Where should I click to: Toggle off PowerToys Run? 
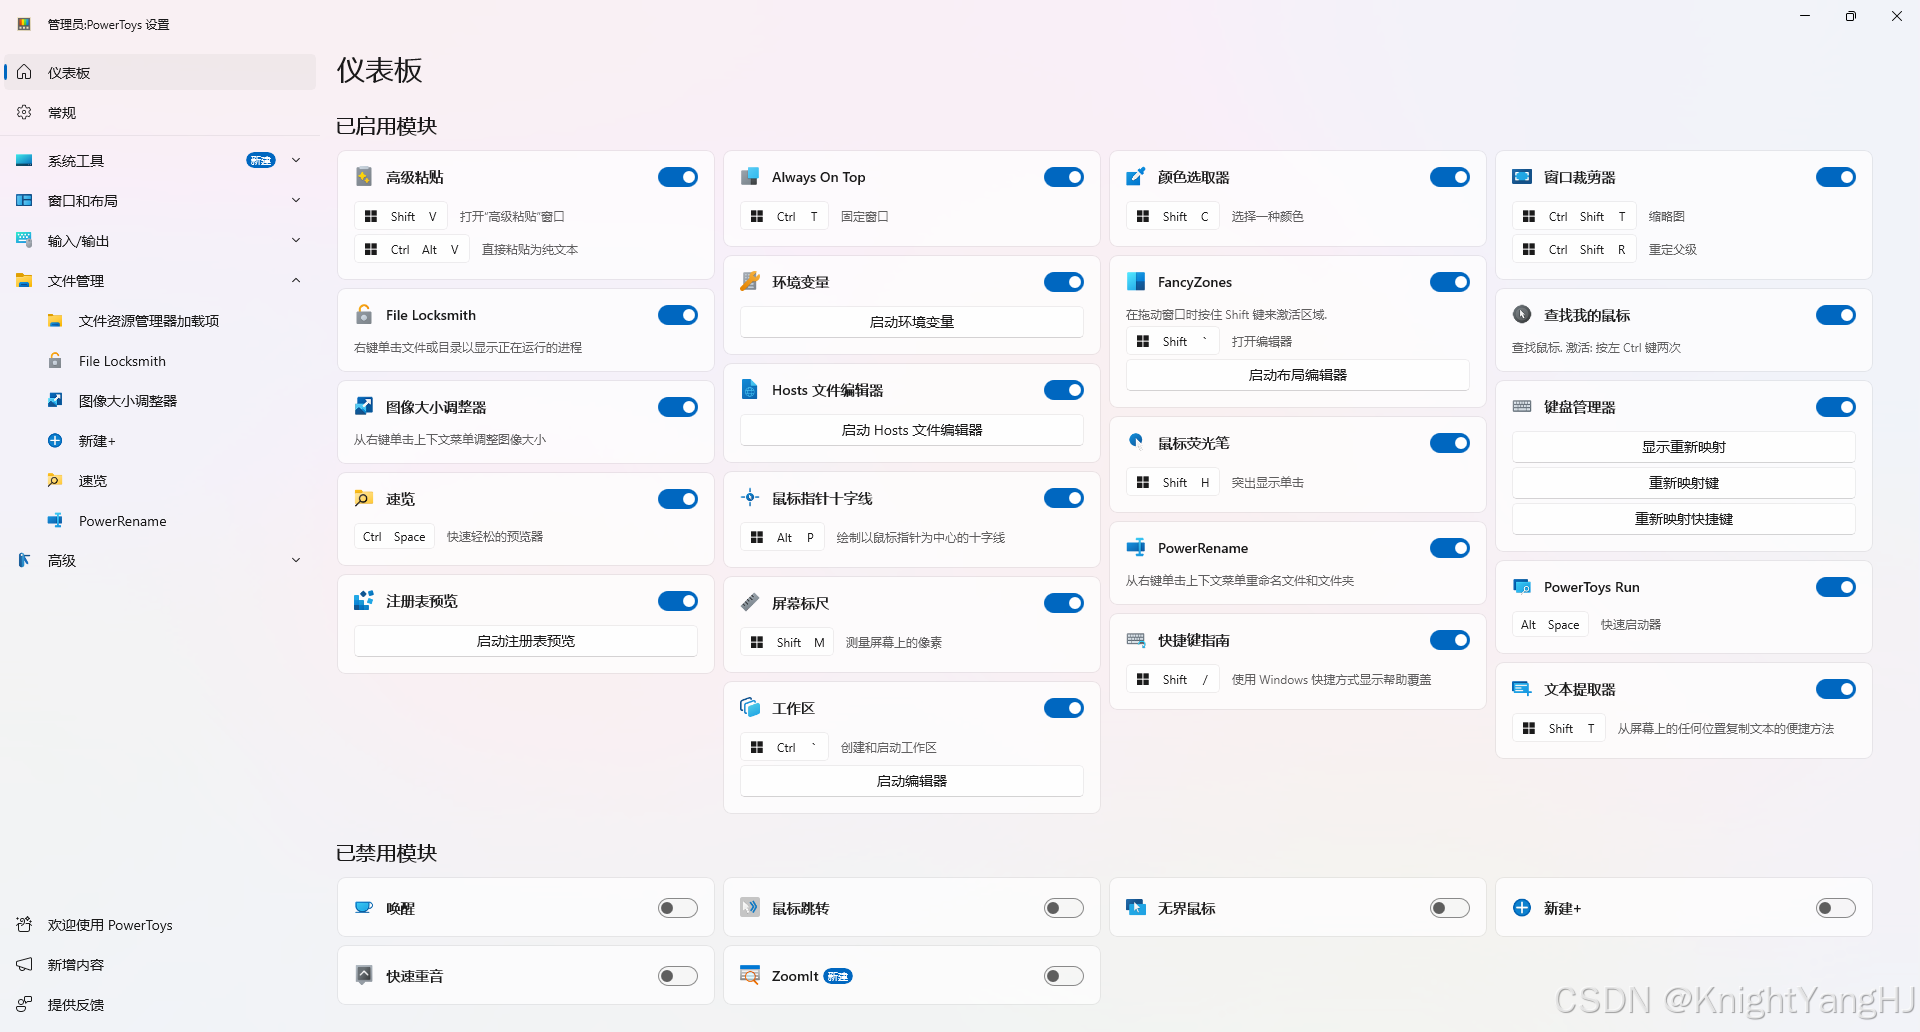1836,587
